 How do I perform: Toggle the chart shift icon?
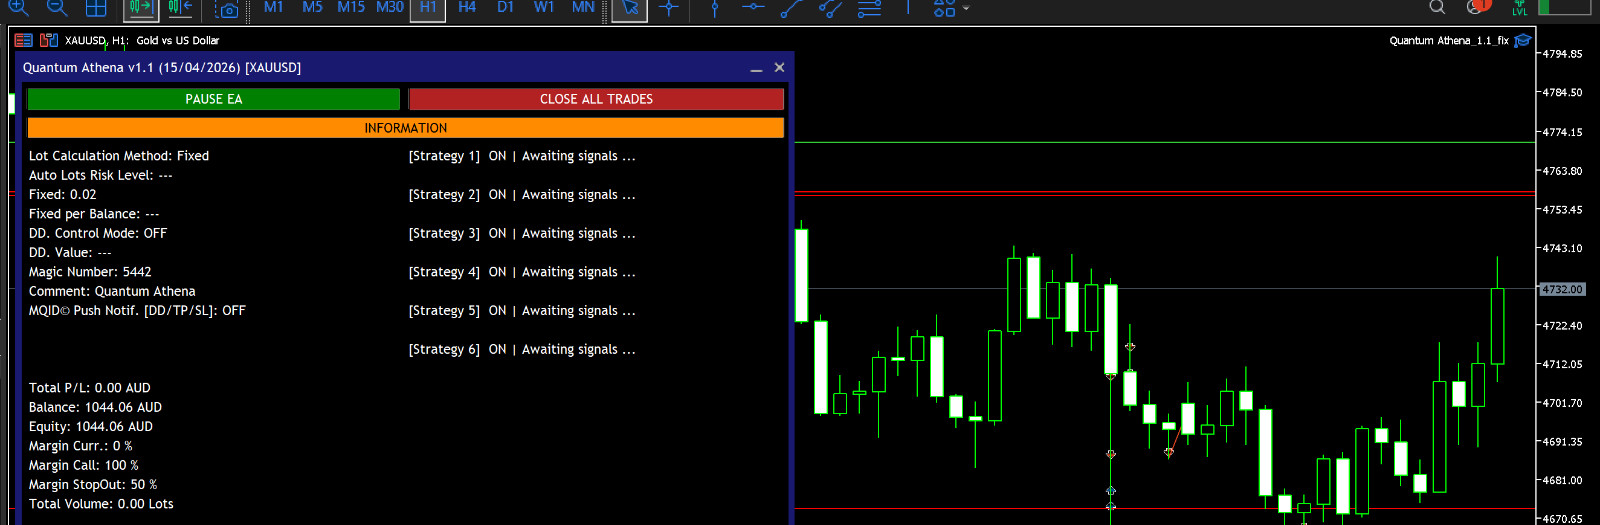coord(180,7)
